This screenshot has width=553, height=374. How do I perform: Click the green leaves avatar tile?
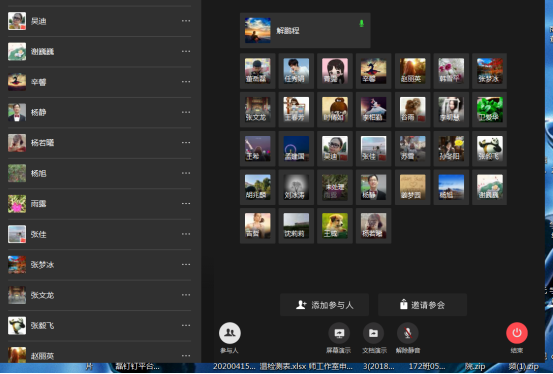[490, 109]
